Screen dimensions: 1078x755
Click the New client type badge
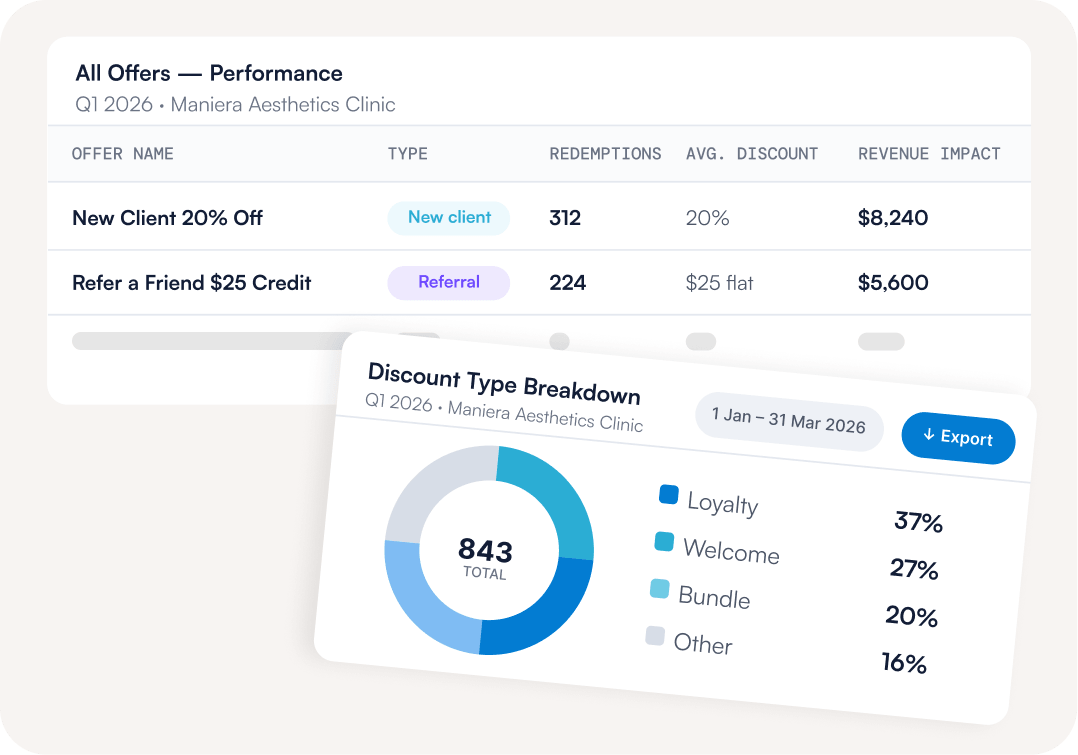tap(449, 218)
